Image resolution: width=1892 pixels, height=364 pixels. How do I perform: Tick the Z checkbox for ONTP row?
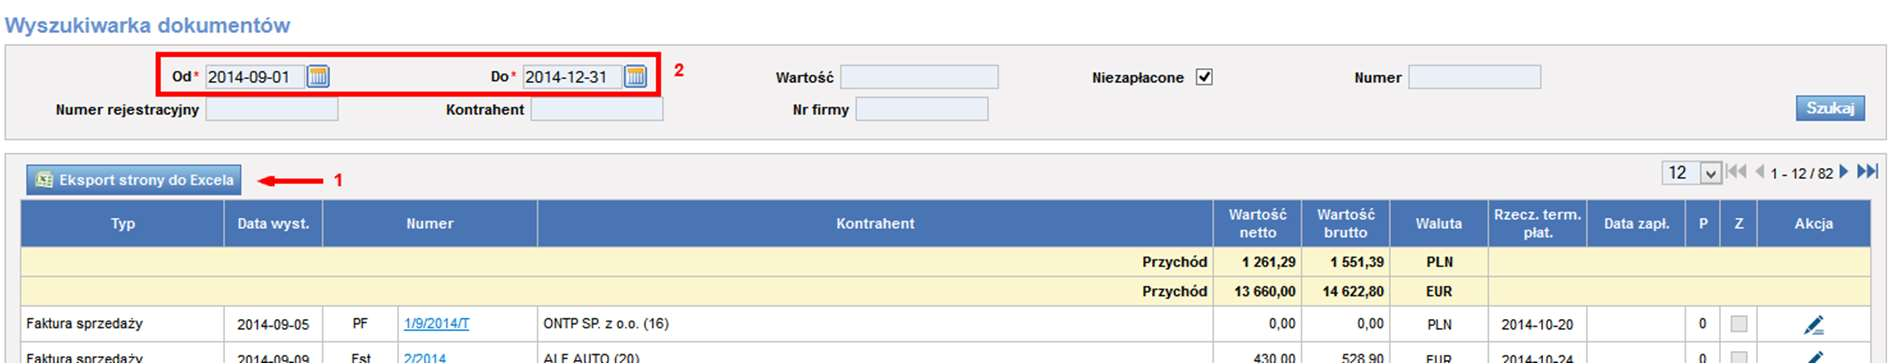click(x=1739, y=324)
